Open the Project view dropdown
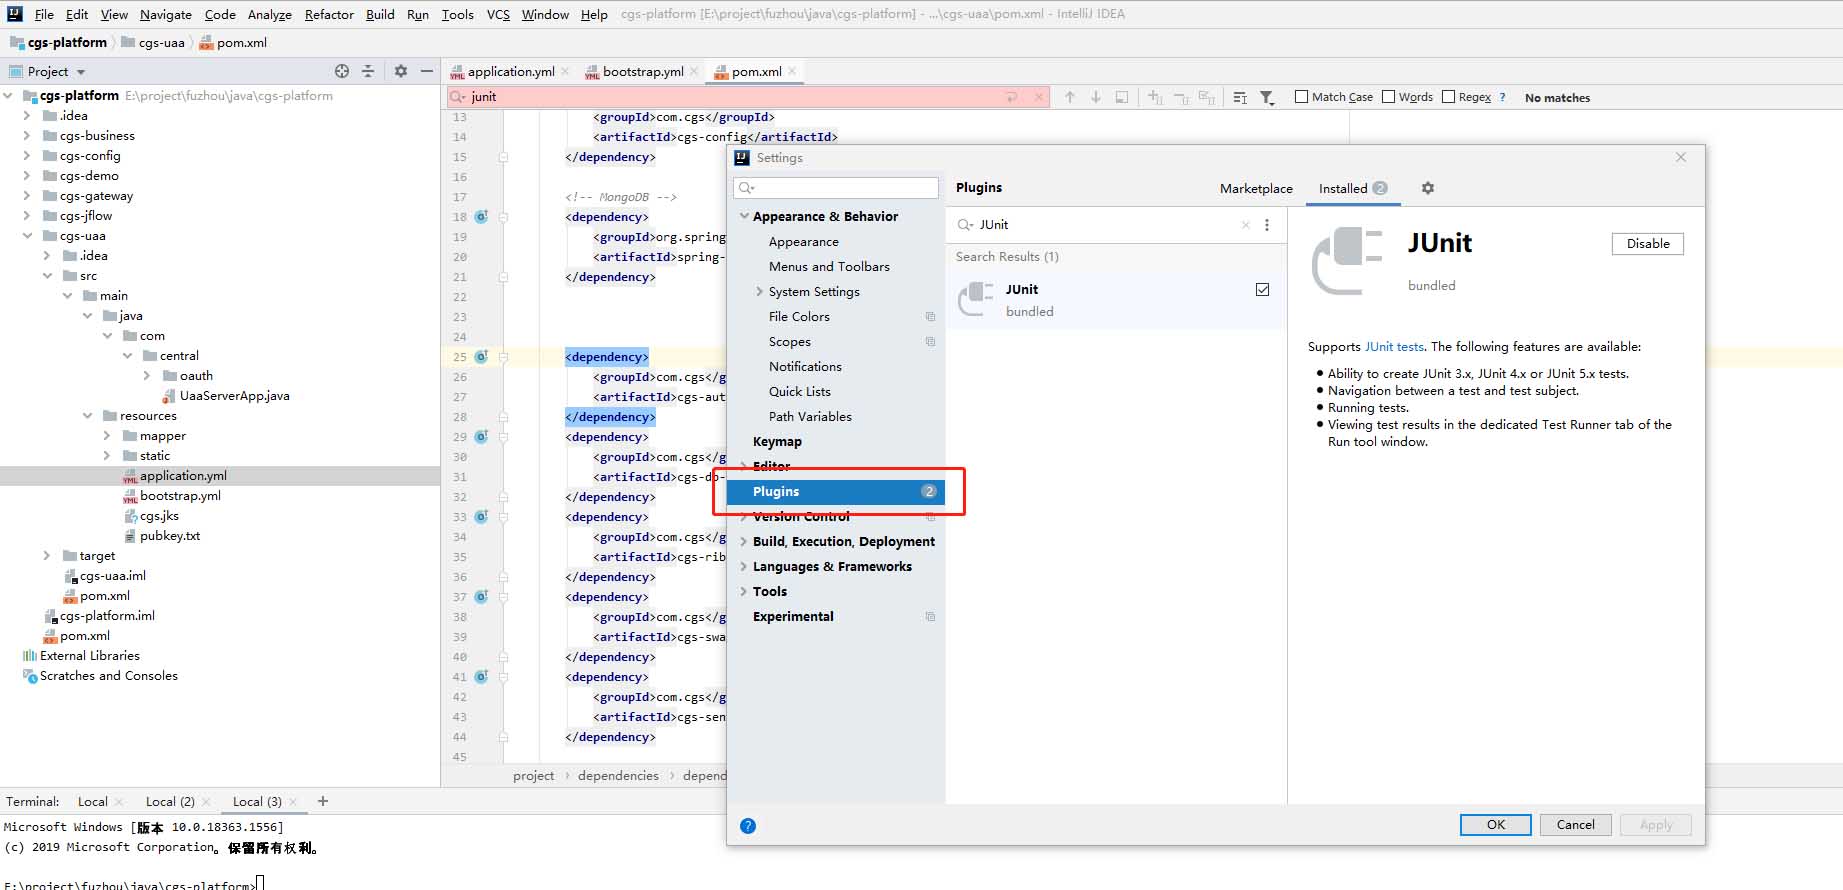Viewport: 1843px width, 890px height. (x=81, y=72)
